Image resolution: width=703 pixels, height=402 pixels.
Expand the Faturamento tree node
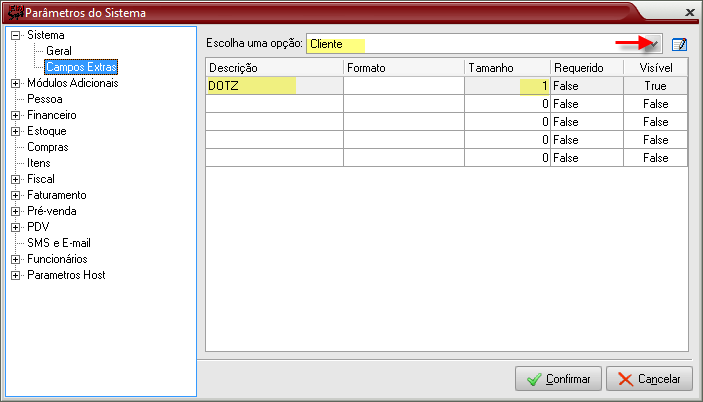[15, 195]
